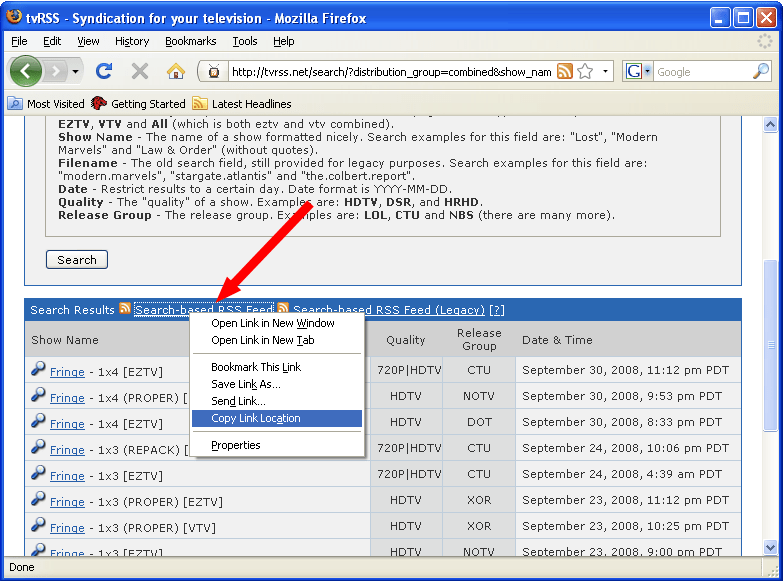
Task: Open the Tools menu
Action: point(245,41)
